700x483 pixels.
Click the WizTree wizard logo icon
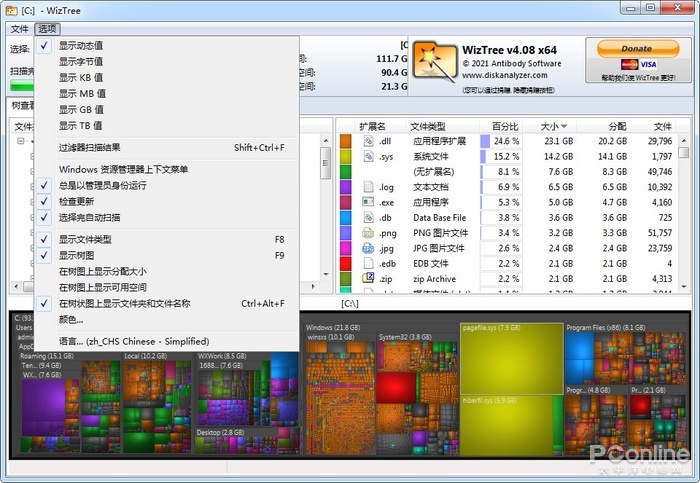click(x=436, y=63)
